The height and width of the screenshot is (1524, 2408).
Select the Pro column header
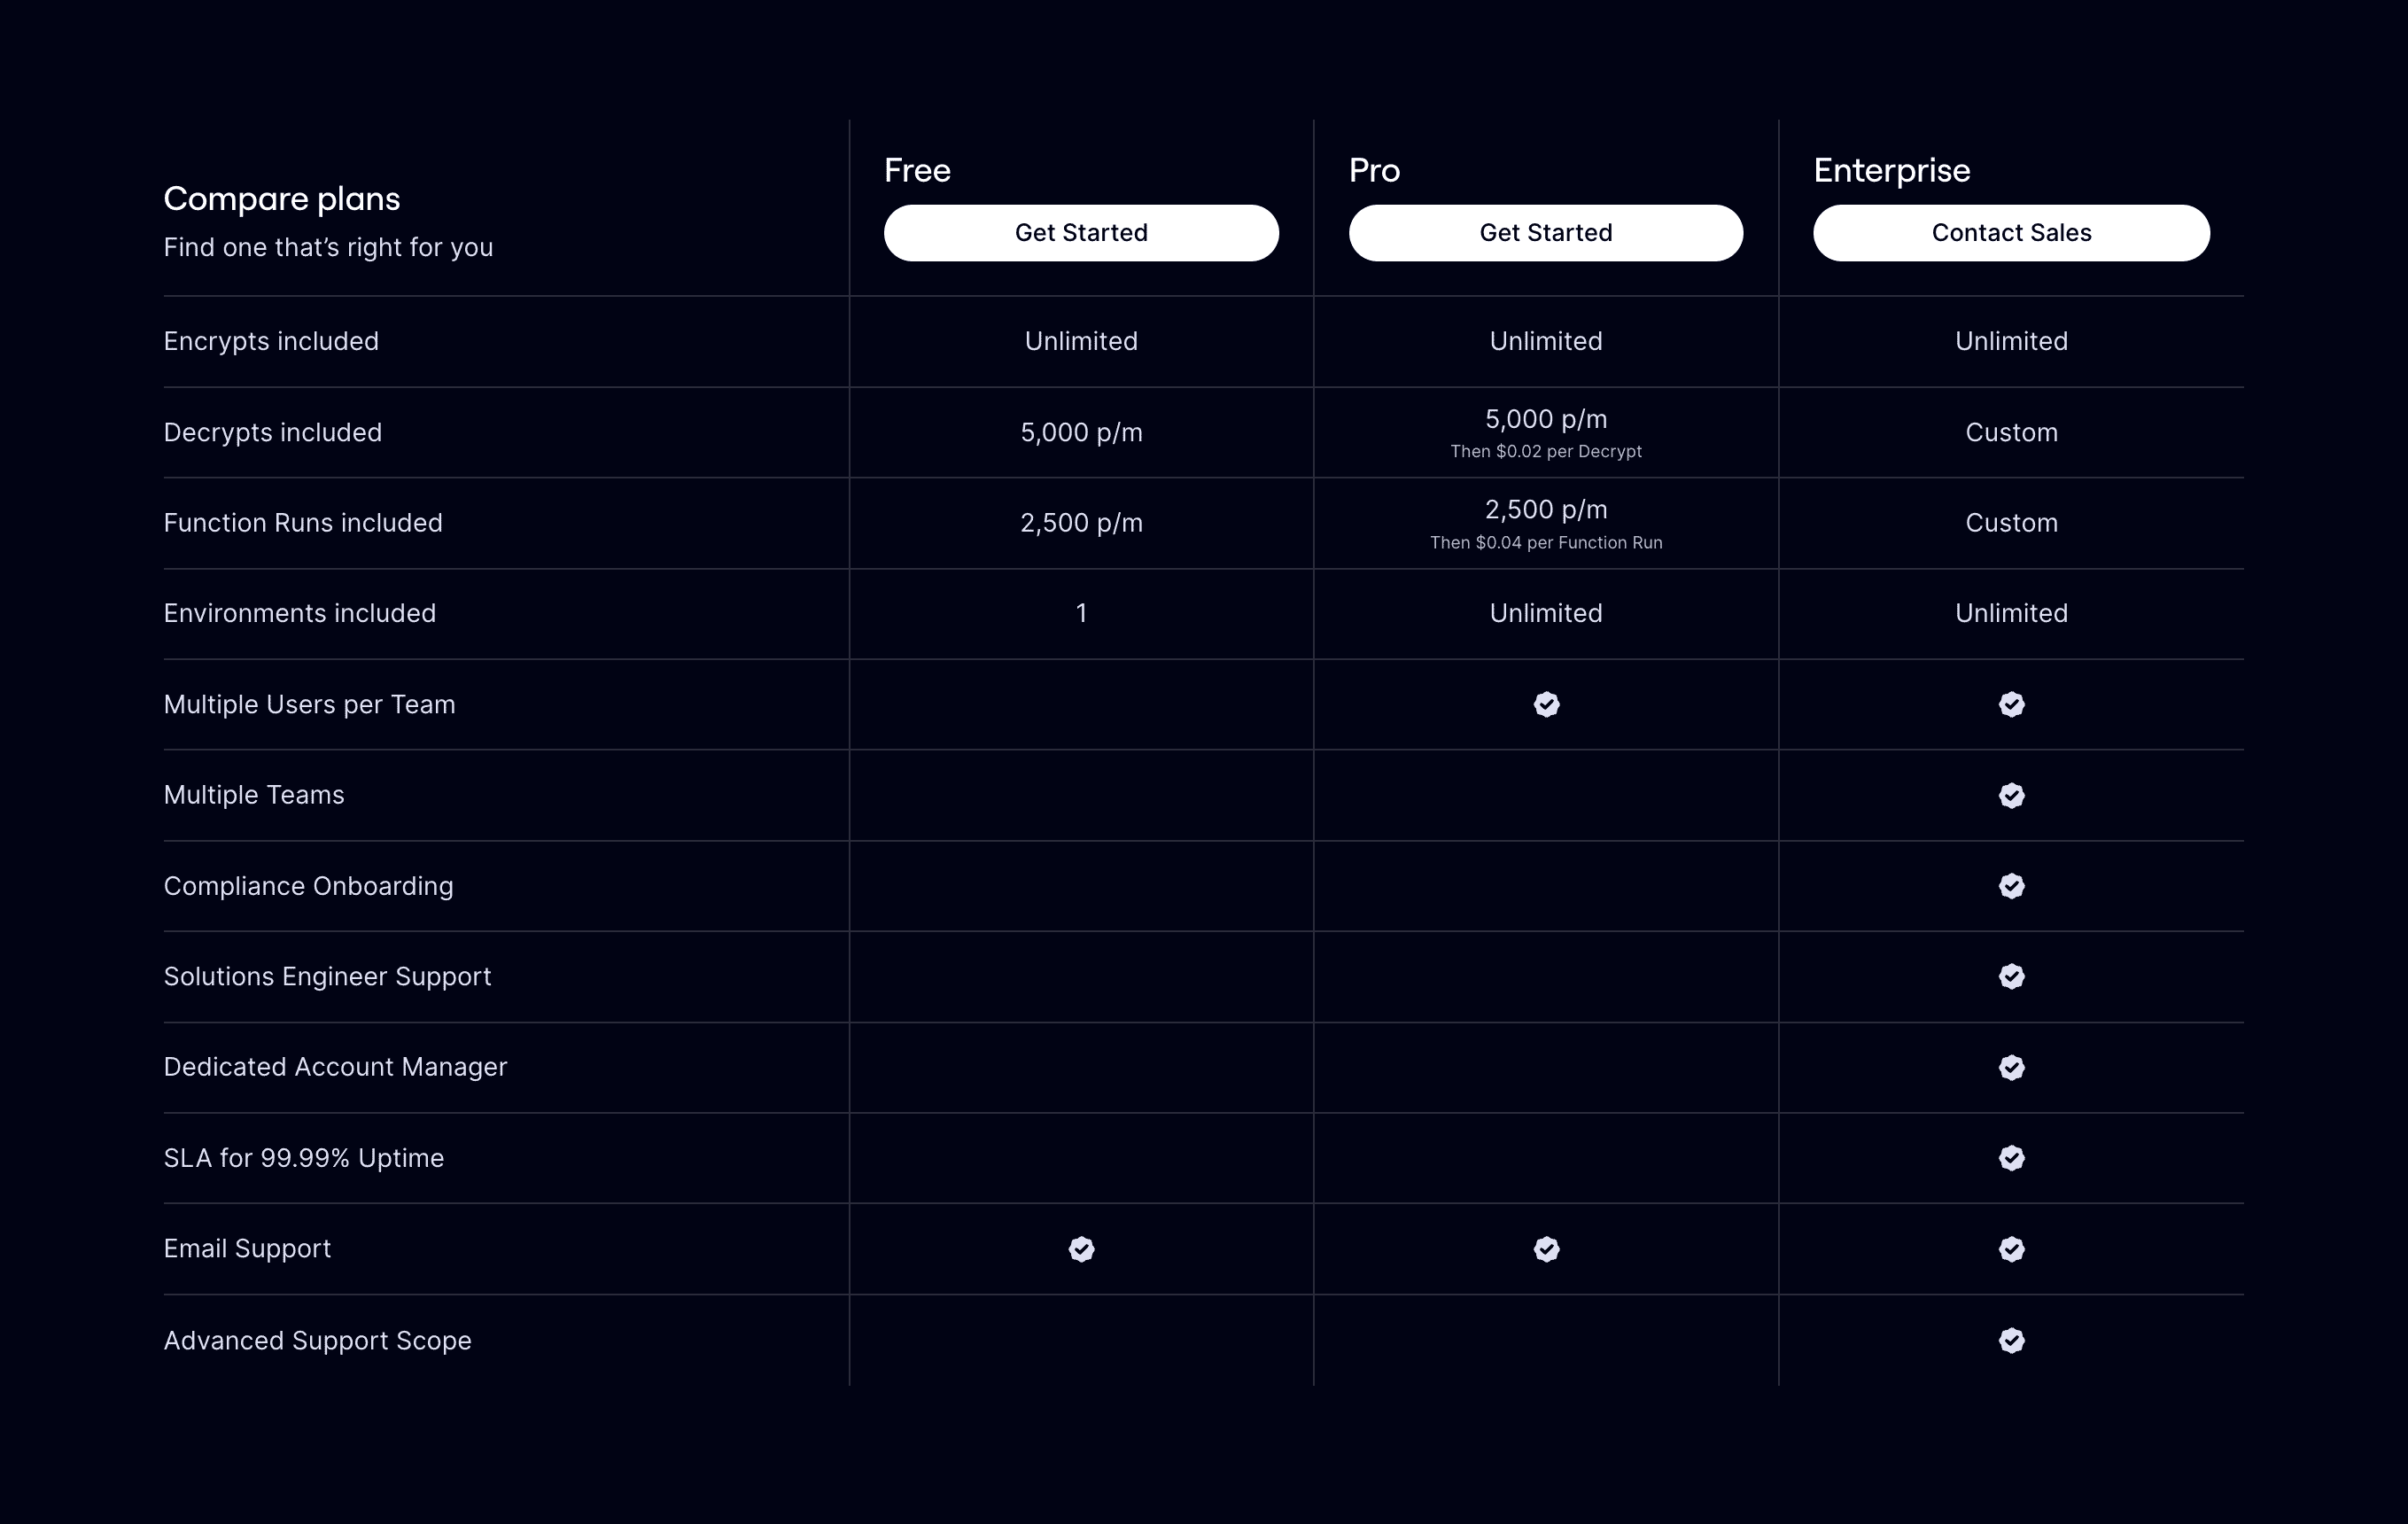[1374, 170]
